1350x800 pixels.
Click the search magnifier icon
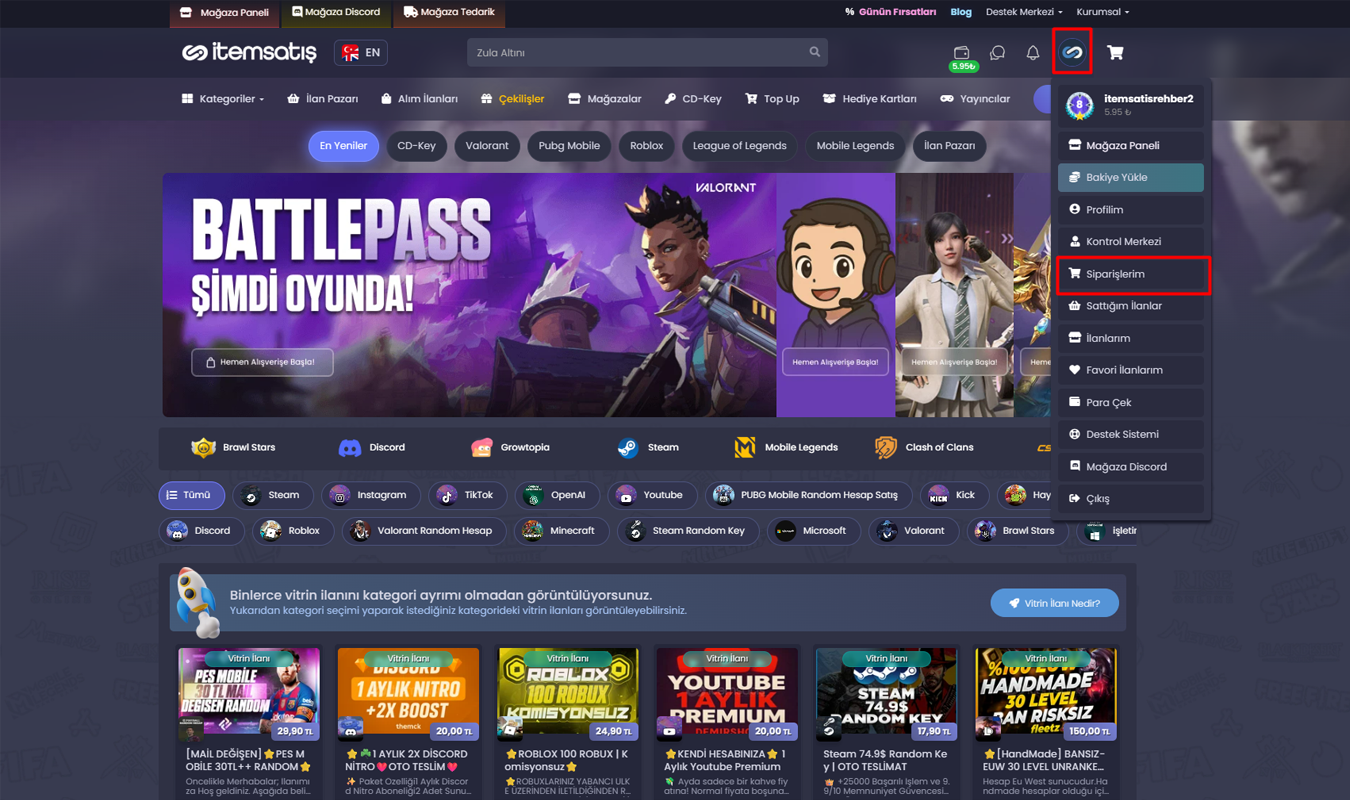click(x=814, y=52)
